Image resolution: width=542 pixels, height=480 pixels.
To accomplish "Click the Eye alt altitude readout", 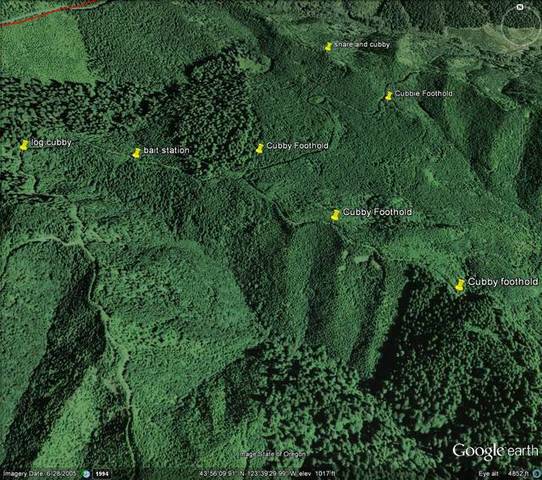I will (x=503, y=474).
